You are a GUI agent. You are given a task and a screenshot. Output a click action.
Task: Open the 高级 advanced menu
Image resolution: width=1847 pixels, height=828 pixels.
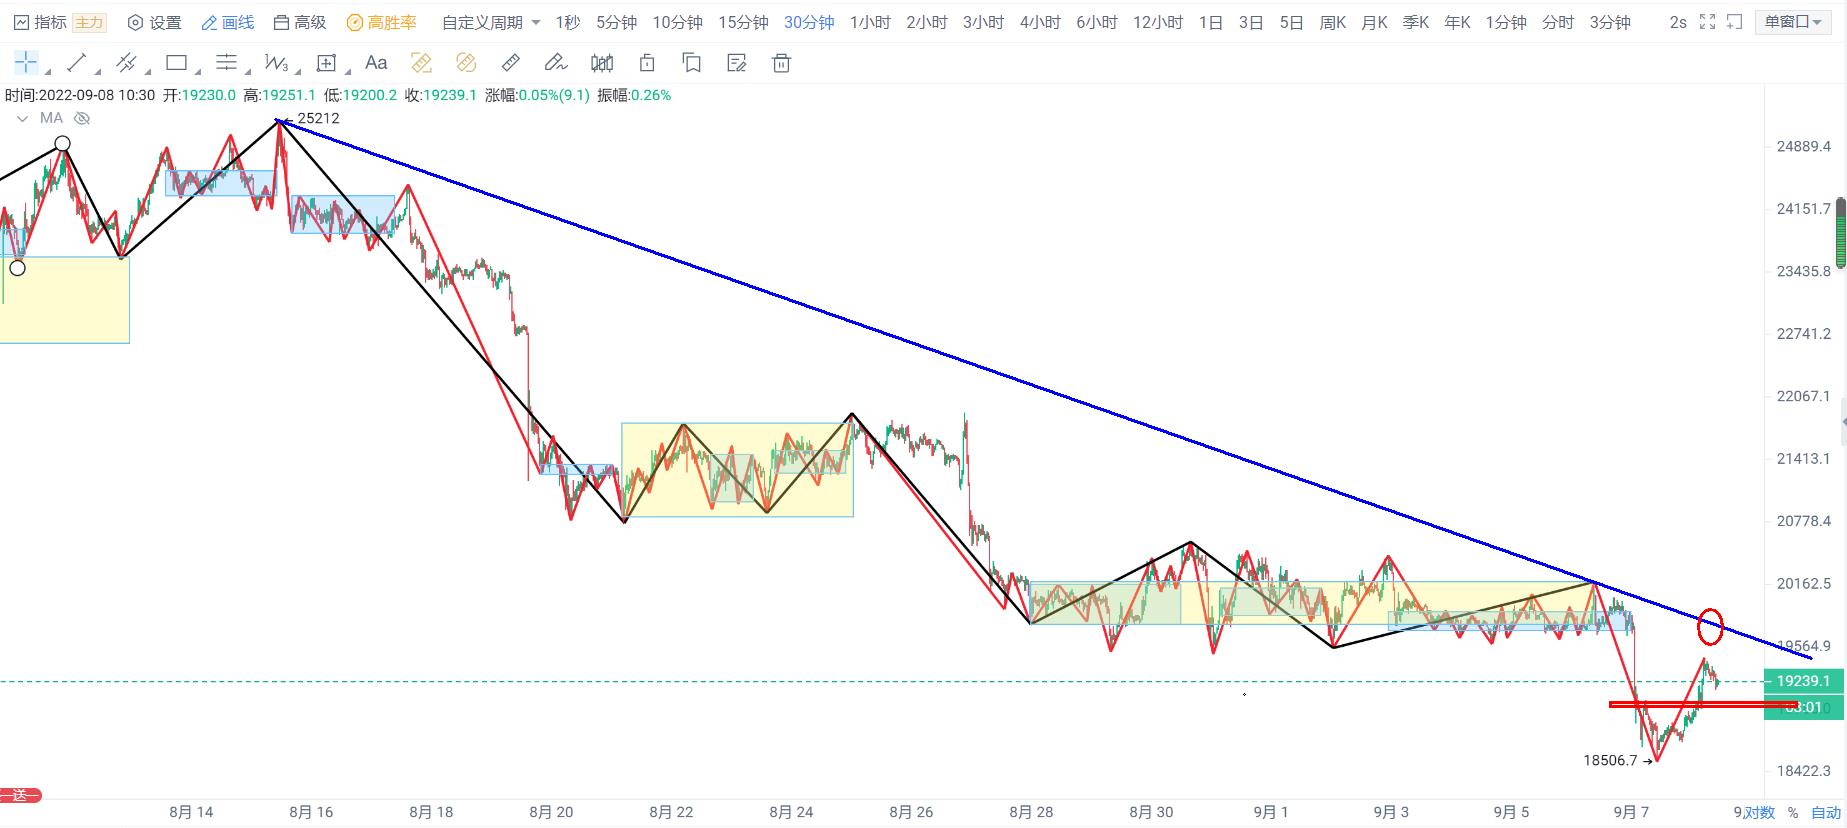tap(300, 22)
